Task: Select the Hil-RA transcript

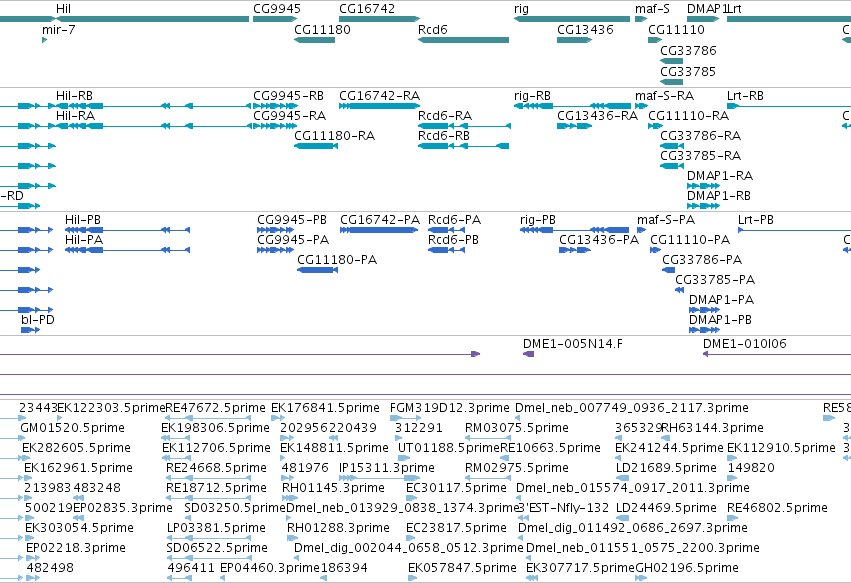Action: [x=153, y=126]
